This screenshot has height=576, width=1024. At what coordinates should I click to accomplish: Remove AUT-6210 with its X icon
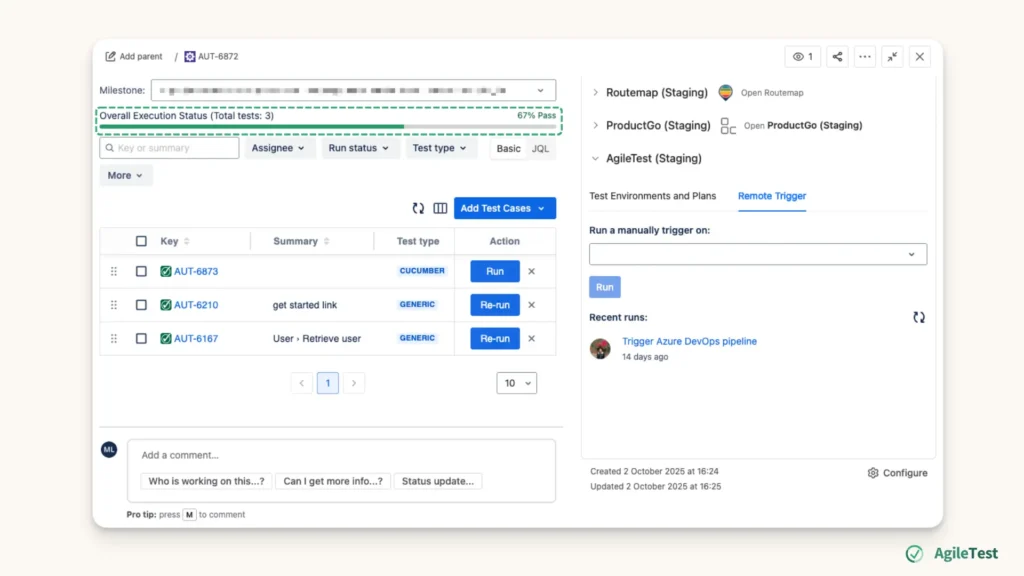pyautogui.click(x=532, y=305)
